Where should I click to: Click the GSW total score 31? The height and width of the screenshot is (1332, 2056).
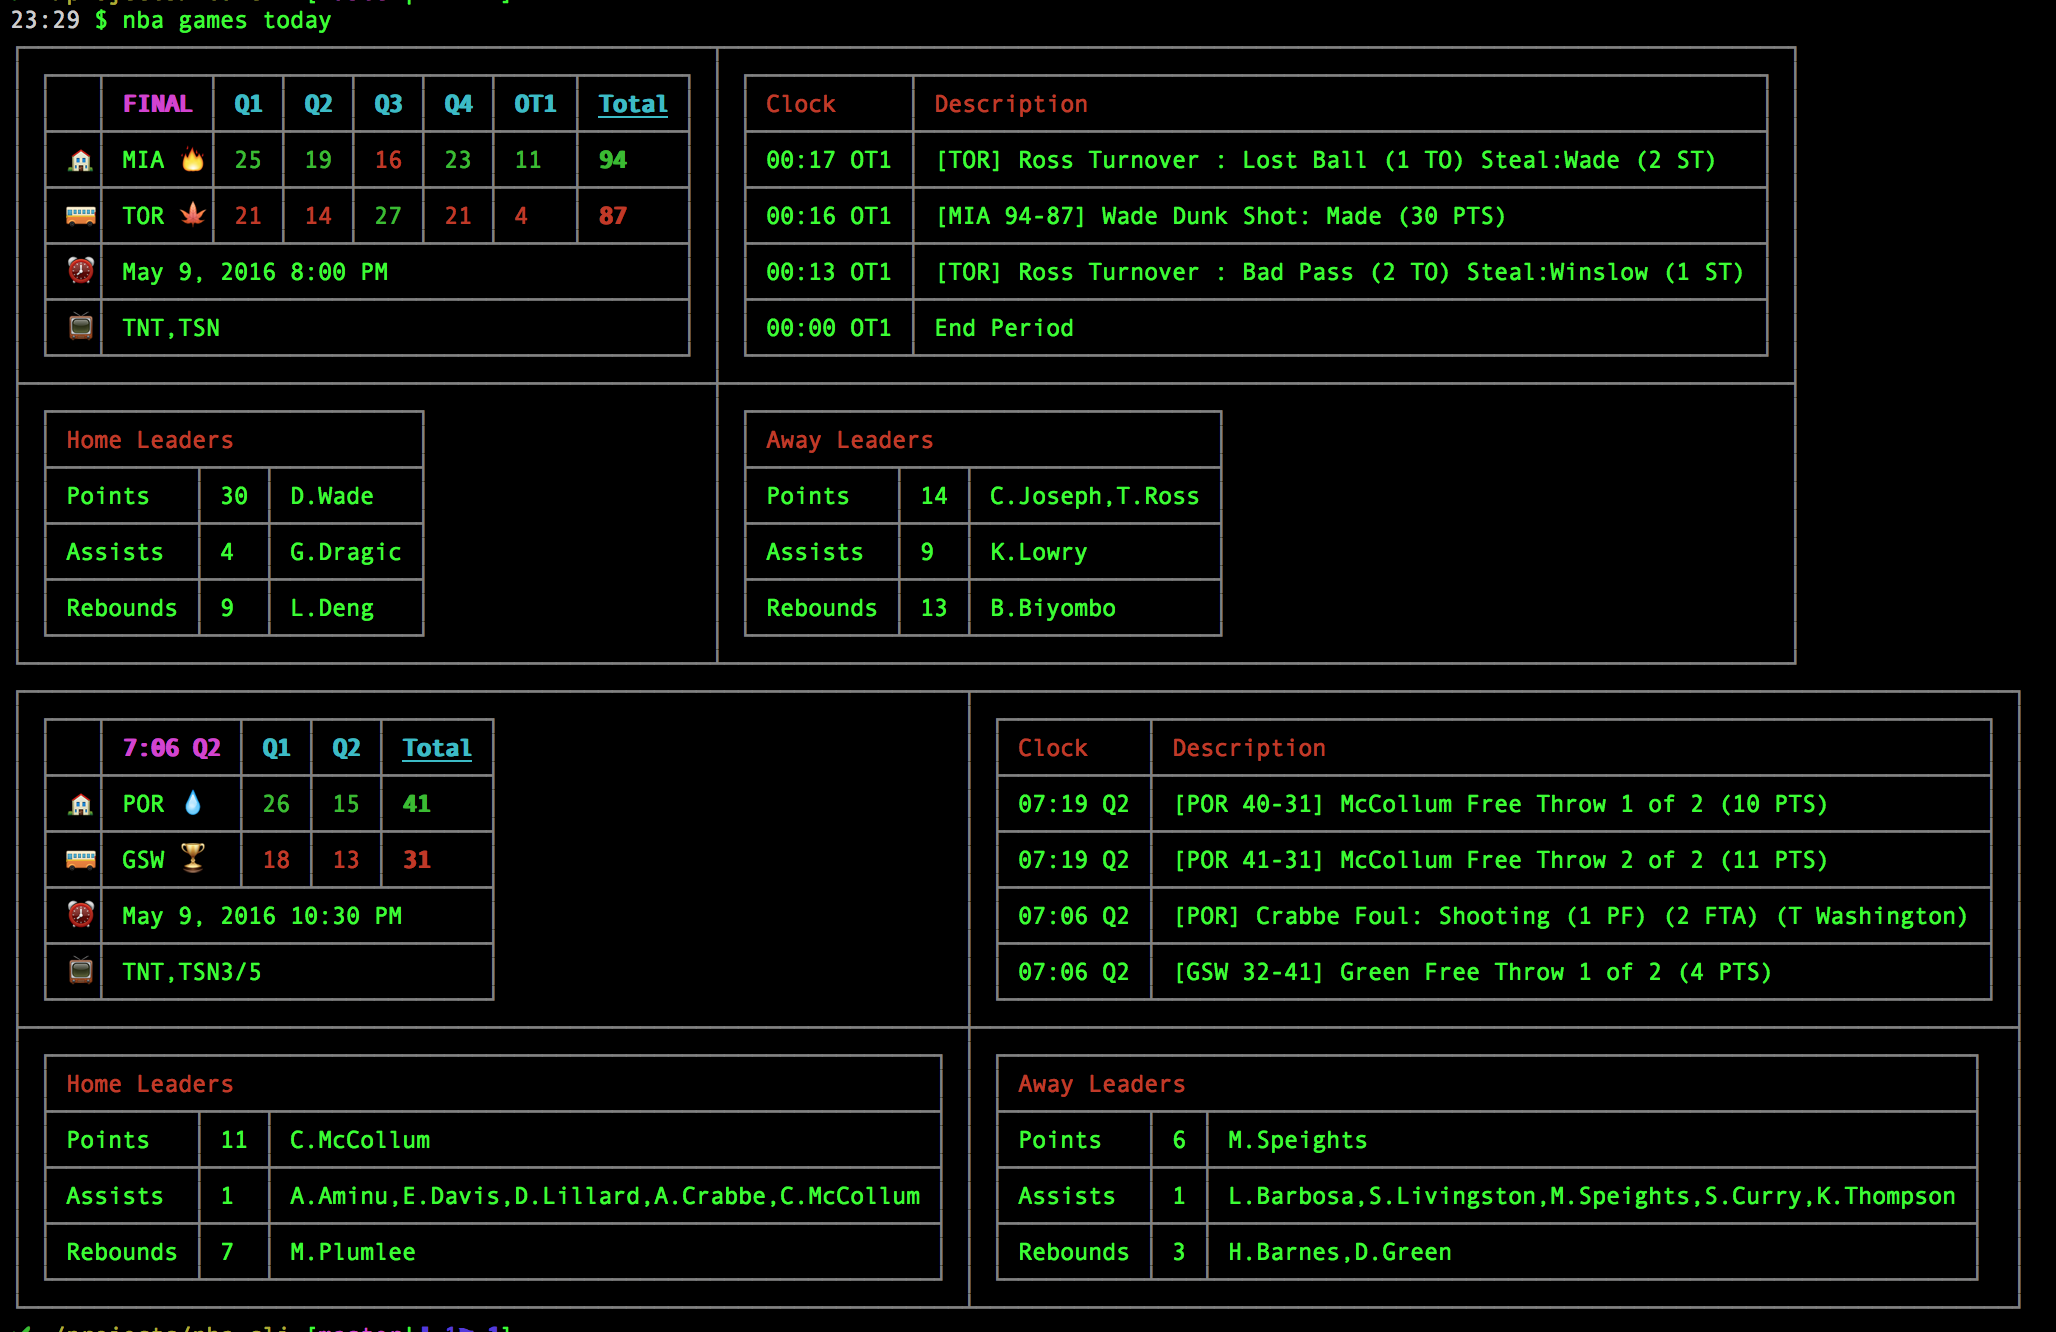(417, 860)
